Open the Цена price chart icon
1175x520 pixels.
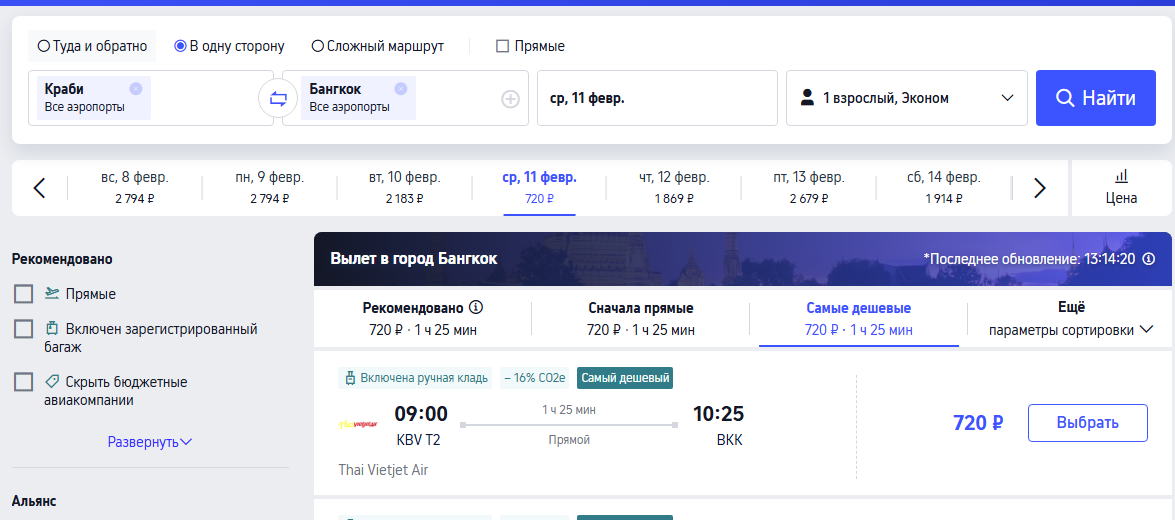[1121, 187]
